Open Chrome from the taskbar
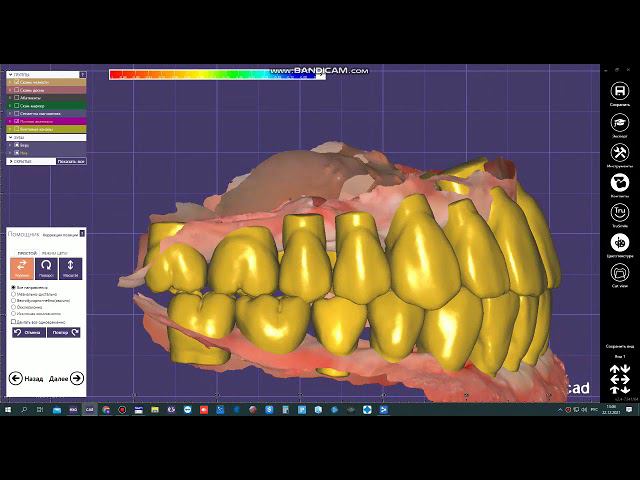Screen dimensions: 640x480 click(106, 409)
